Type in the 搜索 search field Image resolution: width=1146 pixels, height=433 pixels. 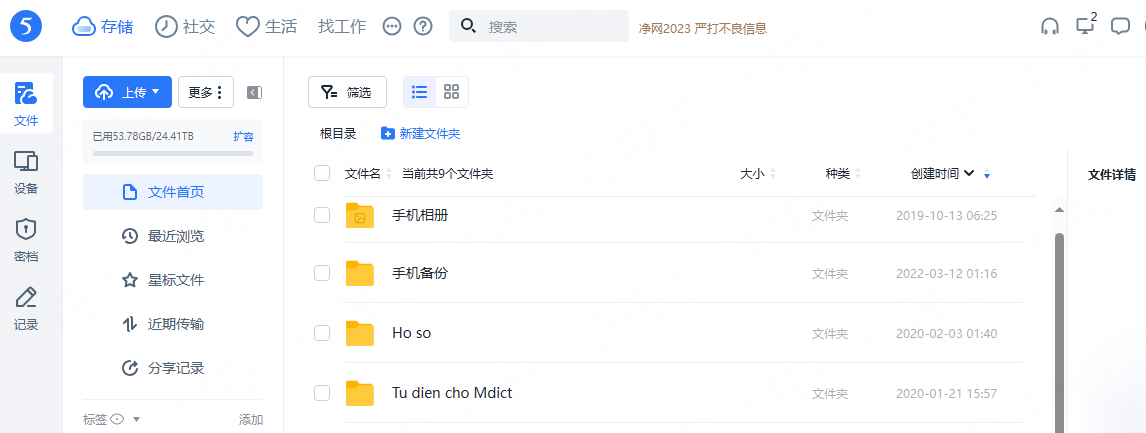pos(550,27)
